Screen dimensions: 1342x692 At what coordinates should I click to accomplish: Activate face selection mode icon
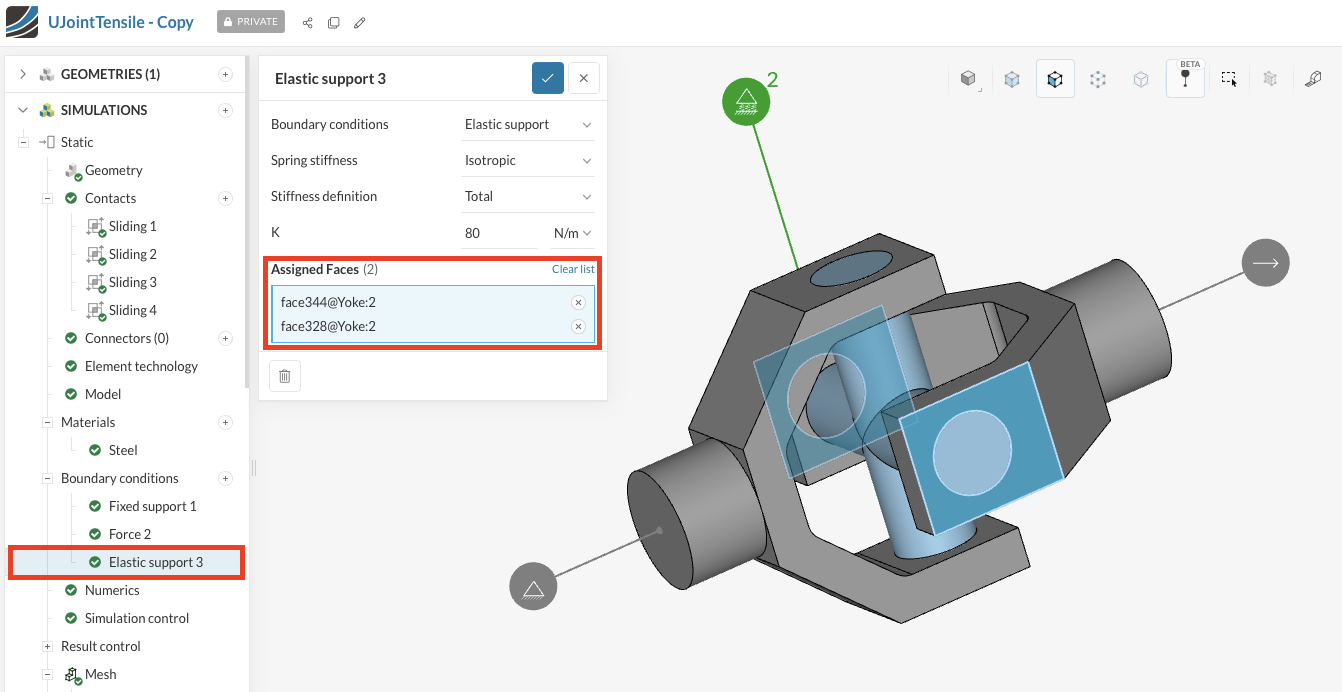pyautogui.click(x=1055, y=78)
